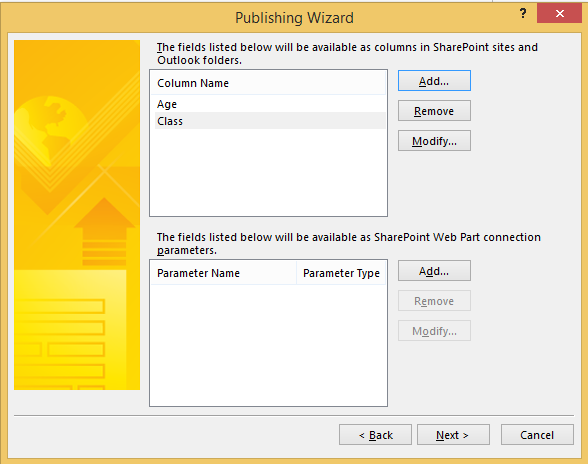Viewport: 588px width, 464px height.
Task: Add a new SharePoint column field
Action: click(x=434, y=81)
